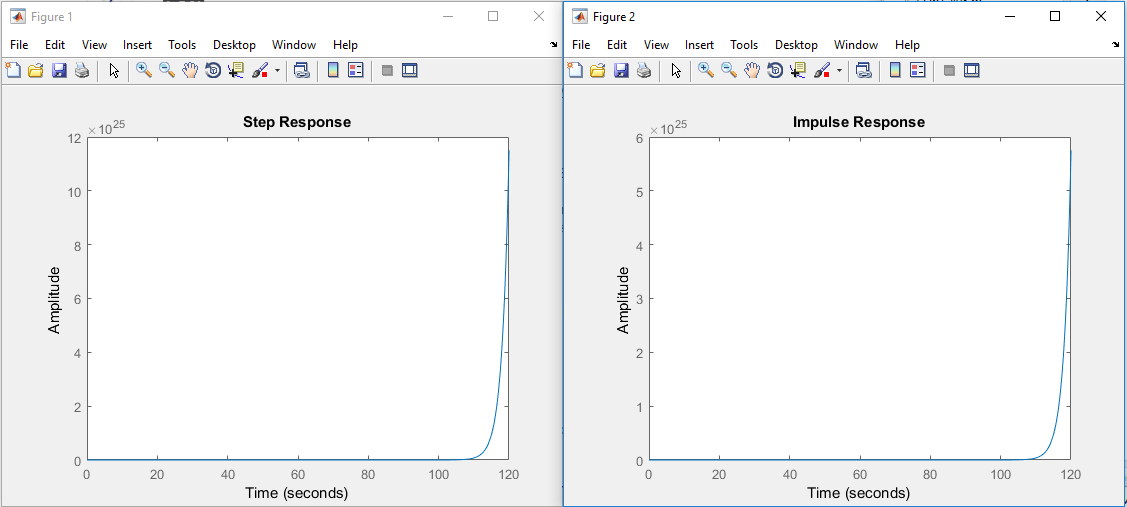Click Link Plot icon in Figure 2
The height and width of the screenshot is (507, 1127).
[864, 70]
